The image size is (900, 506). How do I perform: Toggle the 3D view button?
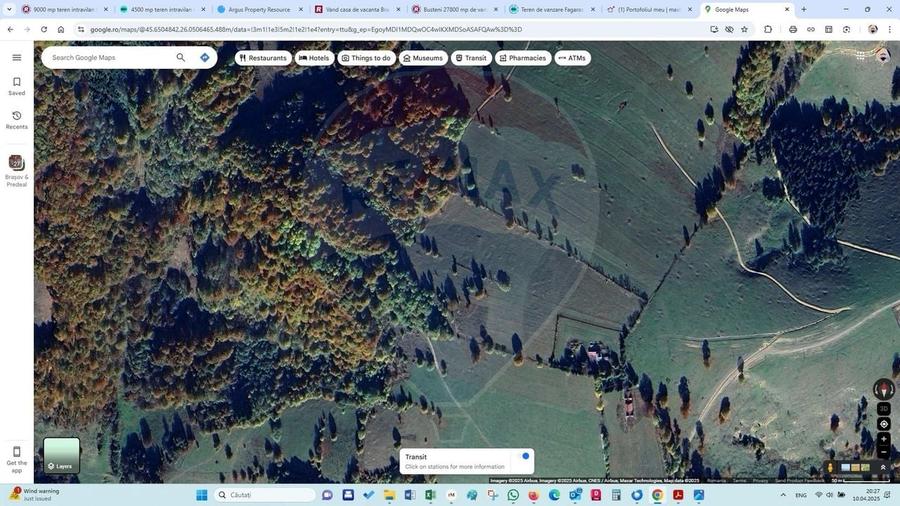[883, 408]
